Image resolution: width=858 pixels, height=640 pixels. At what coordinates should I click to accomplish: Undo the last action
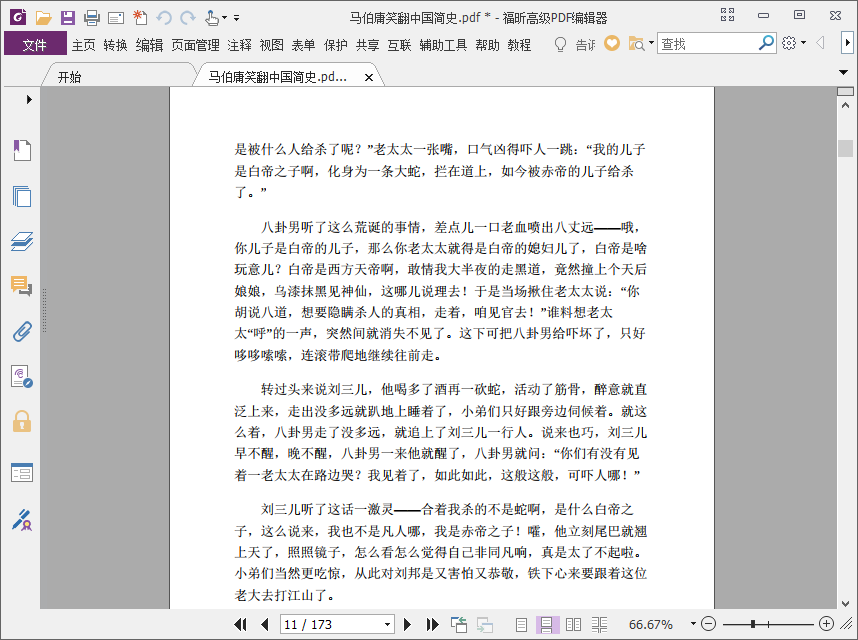coord(164,18)
